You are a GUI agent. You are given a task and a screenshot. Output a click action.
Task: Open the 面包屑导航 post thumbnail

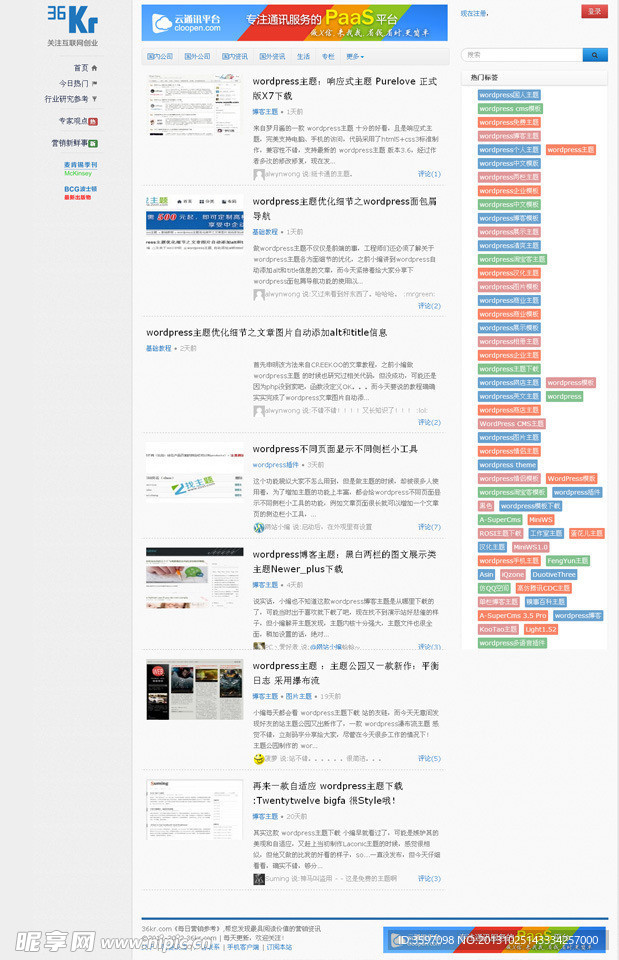194,223
